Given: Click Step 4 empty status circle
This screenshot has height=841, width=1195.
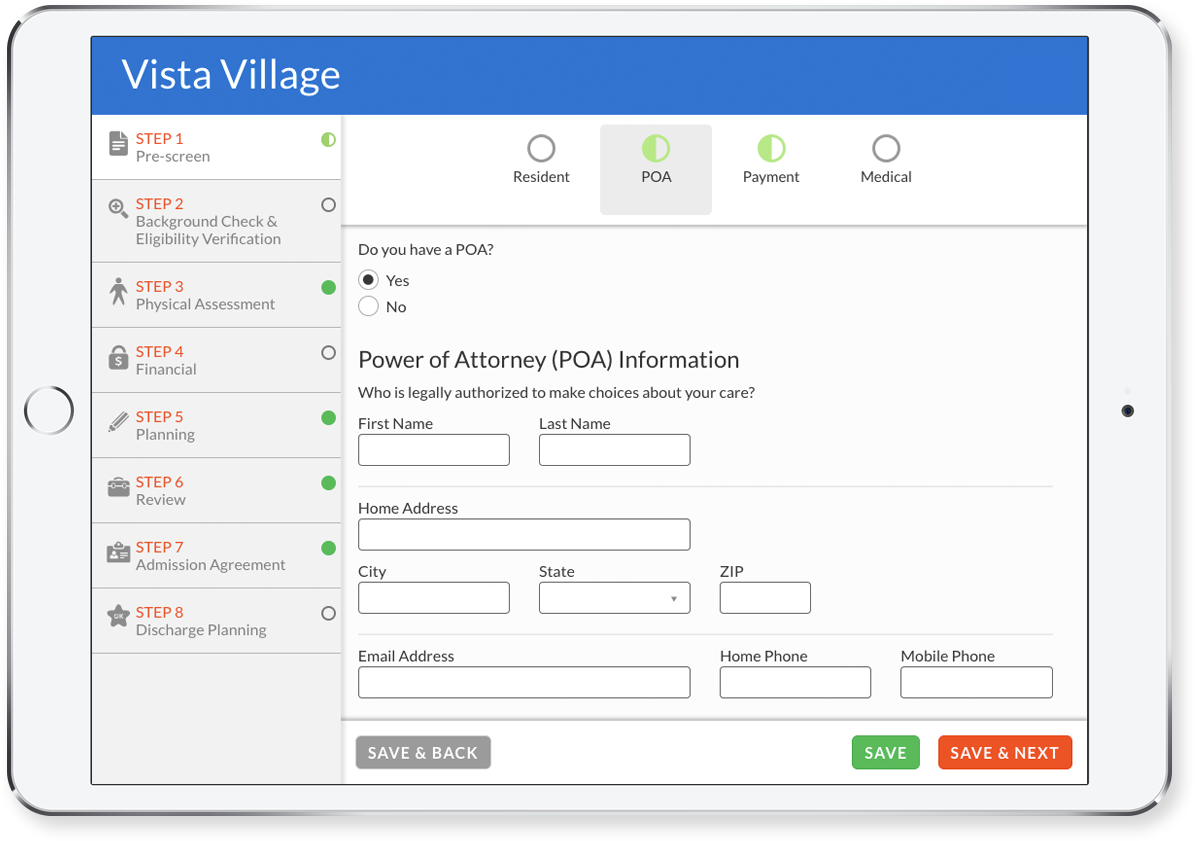Looking at the screenshot, I should (328, 353).
